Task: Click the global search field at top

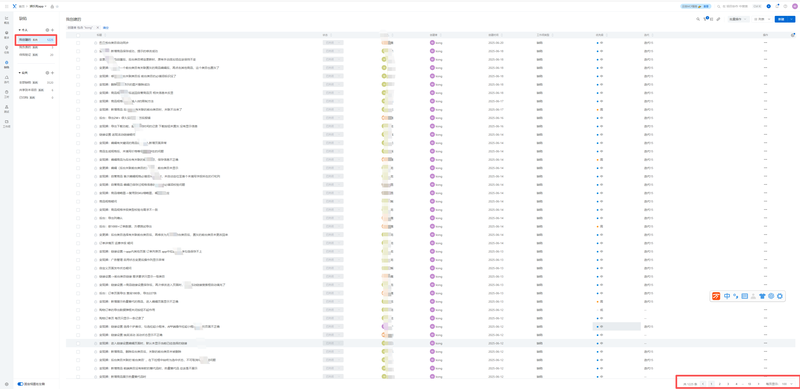Action: click(733, 6)
